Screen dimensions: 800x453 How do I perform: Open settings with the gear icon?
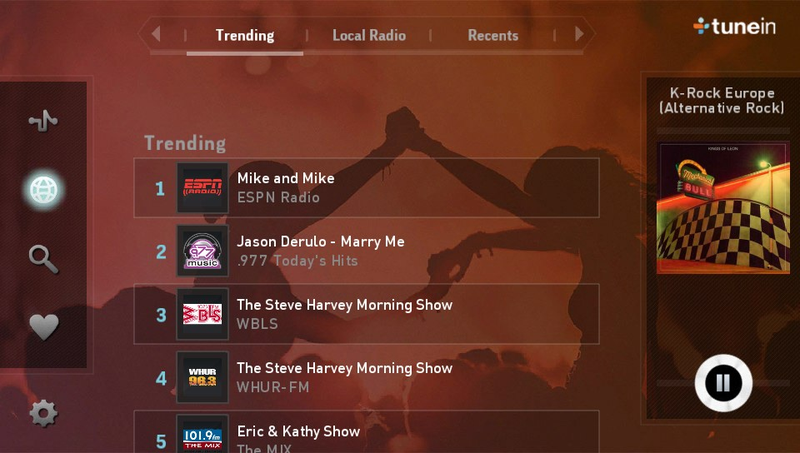coord(43,413)
